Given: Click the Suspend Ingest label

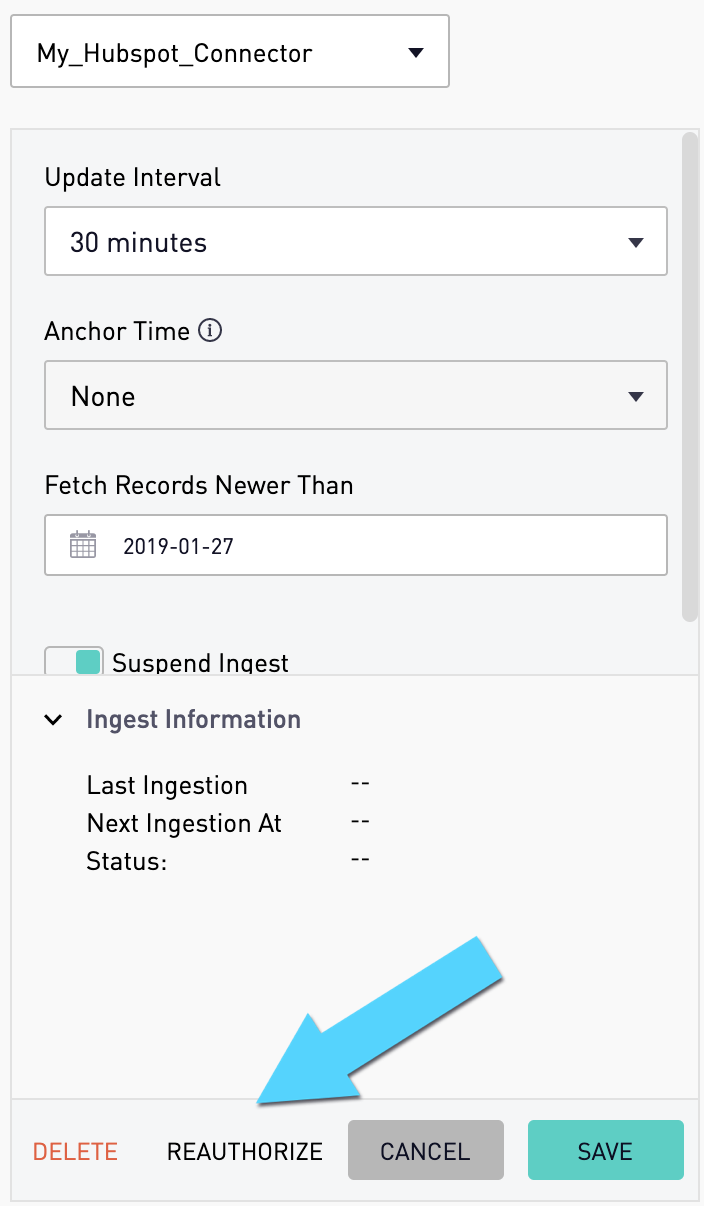Looking at the screenshot, I should (200, 662).
